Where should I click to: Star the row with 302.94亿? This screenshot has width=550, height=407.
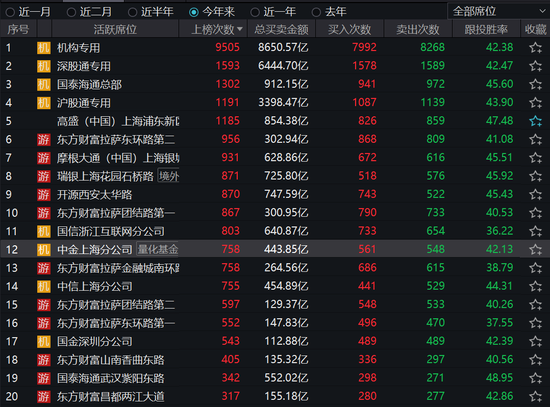coord(535,139)
